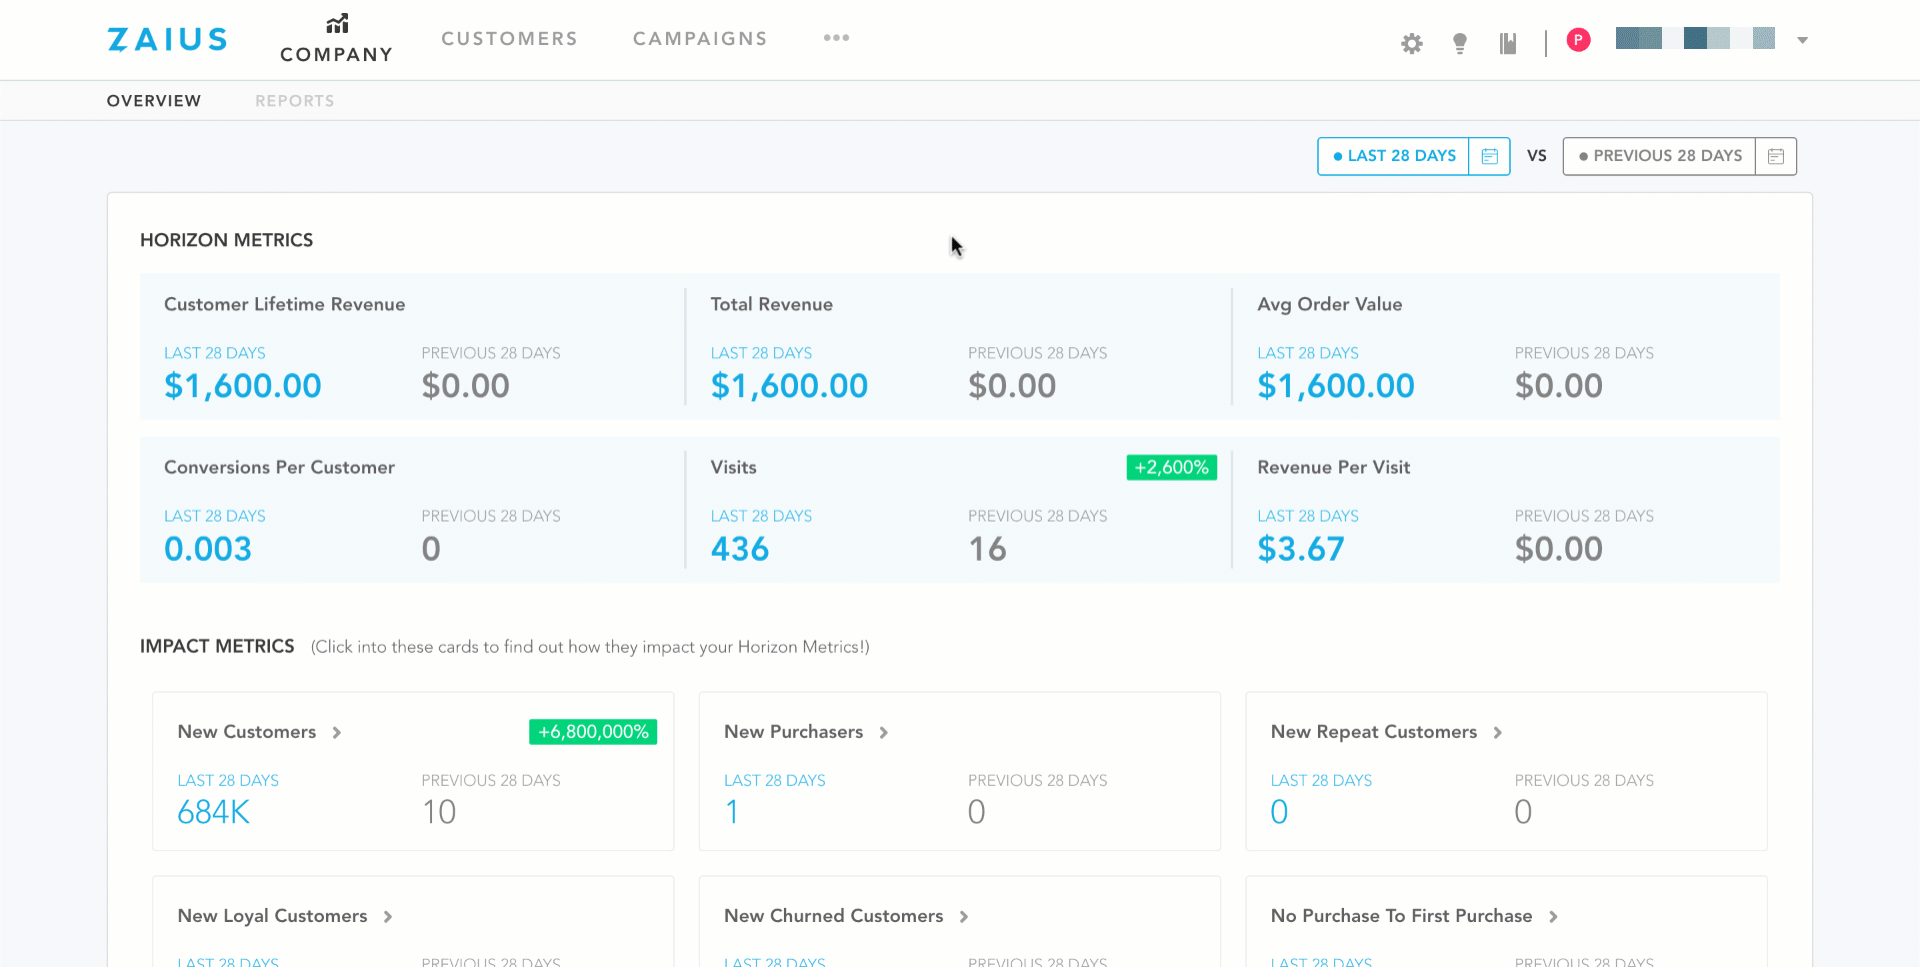Click the 684K new customers value
The image size is (1920, 967).
(213, 812)
